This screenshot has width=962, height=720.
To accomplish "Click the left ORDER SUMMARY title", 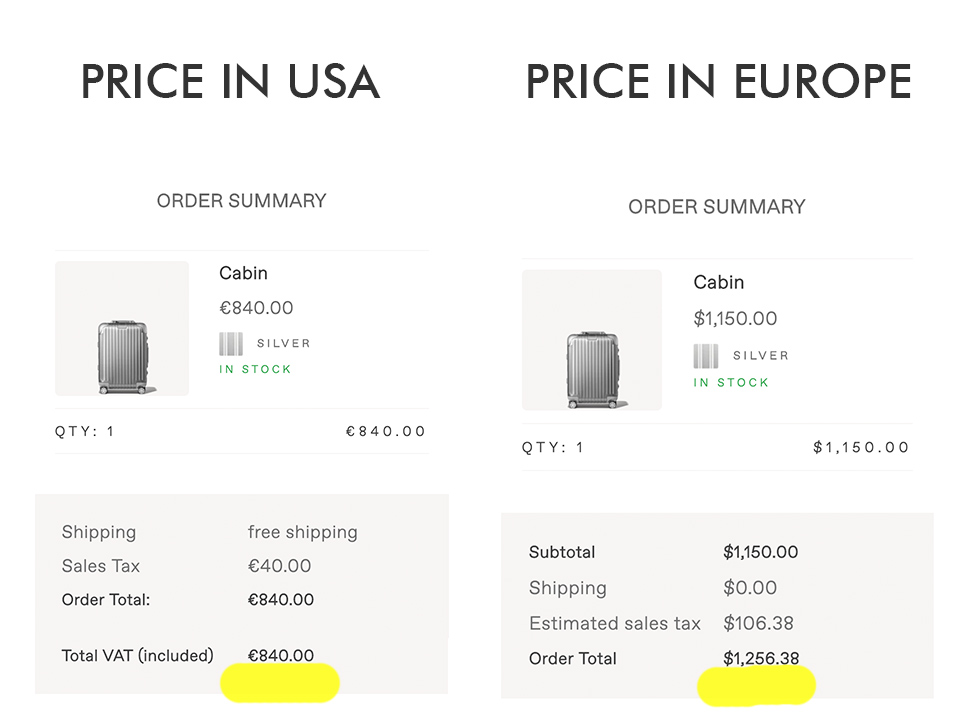I will [242, 201].
